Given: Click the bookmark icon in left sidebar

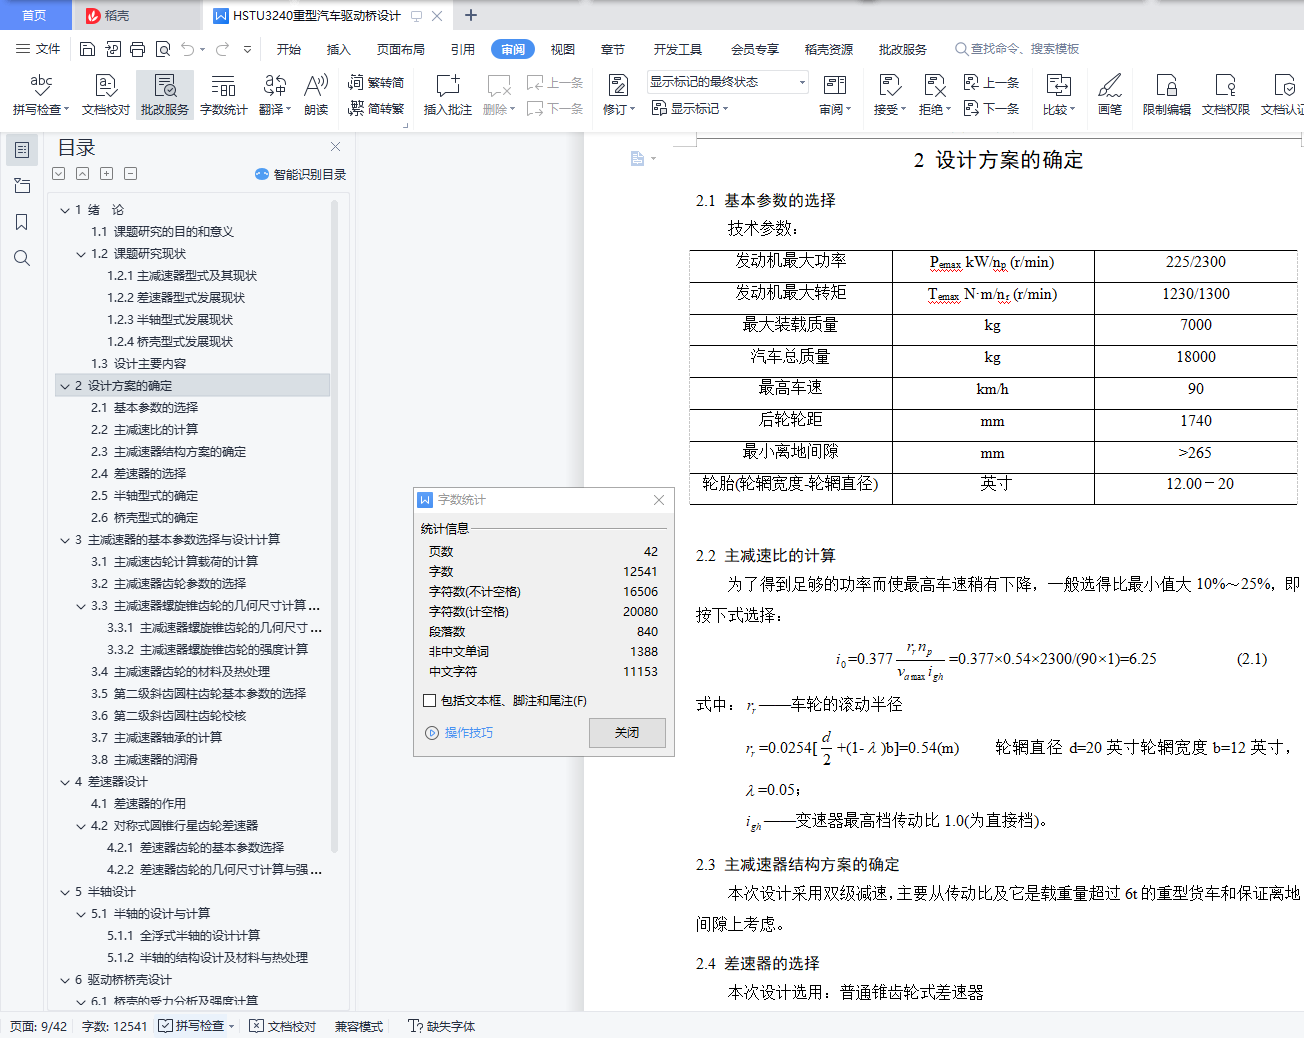Looking at the screenshot, I should (22, 222).
